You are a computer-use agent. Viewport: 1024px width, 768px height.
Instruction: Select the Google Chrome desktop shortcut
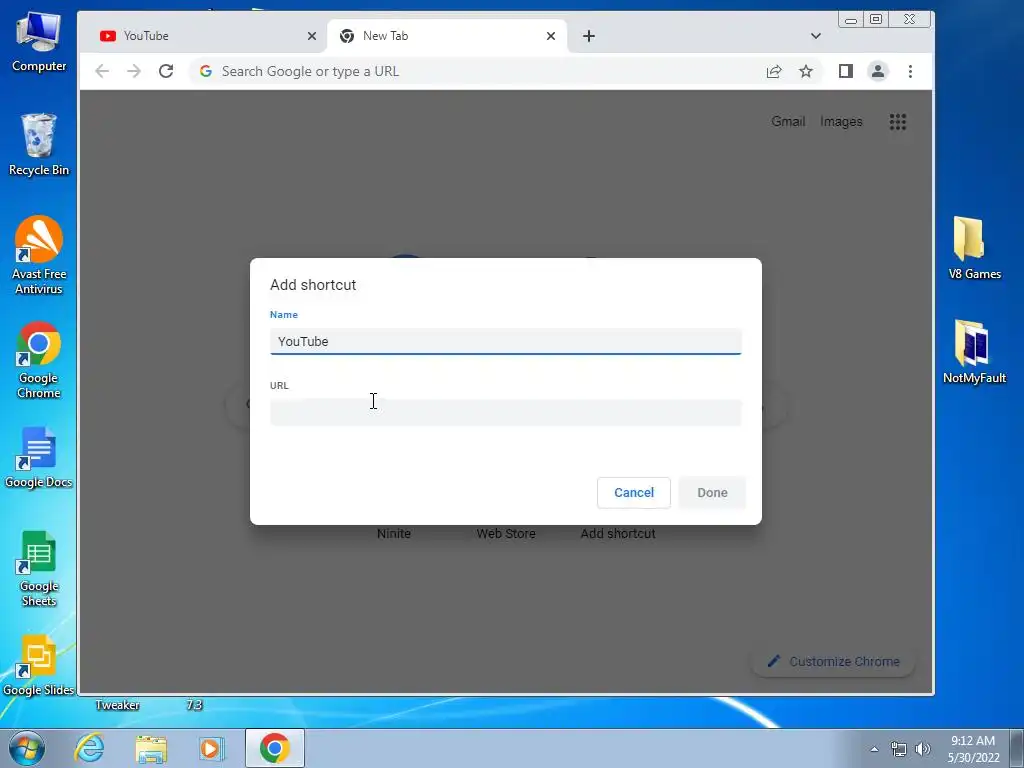tap(39, 359)
